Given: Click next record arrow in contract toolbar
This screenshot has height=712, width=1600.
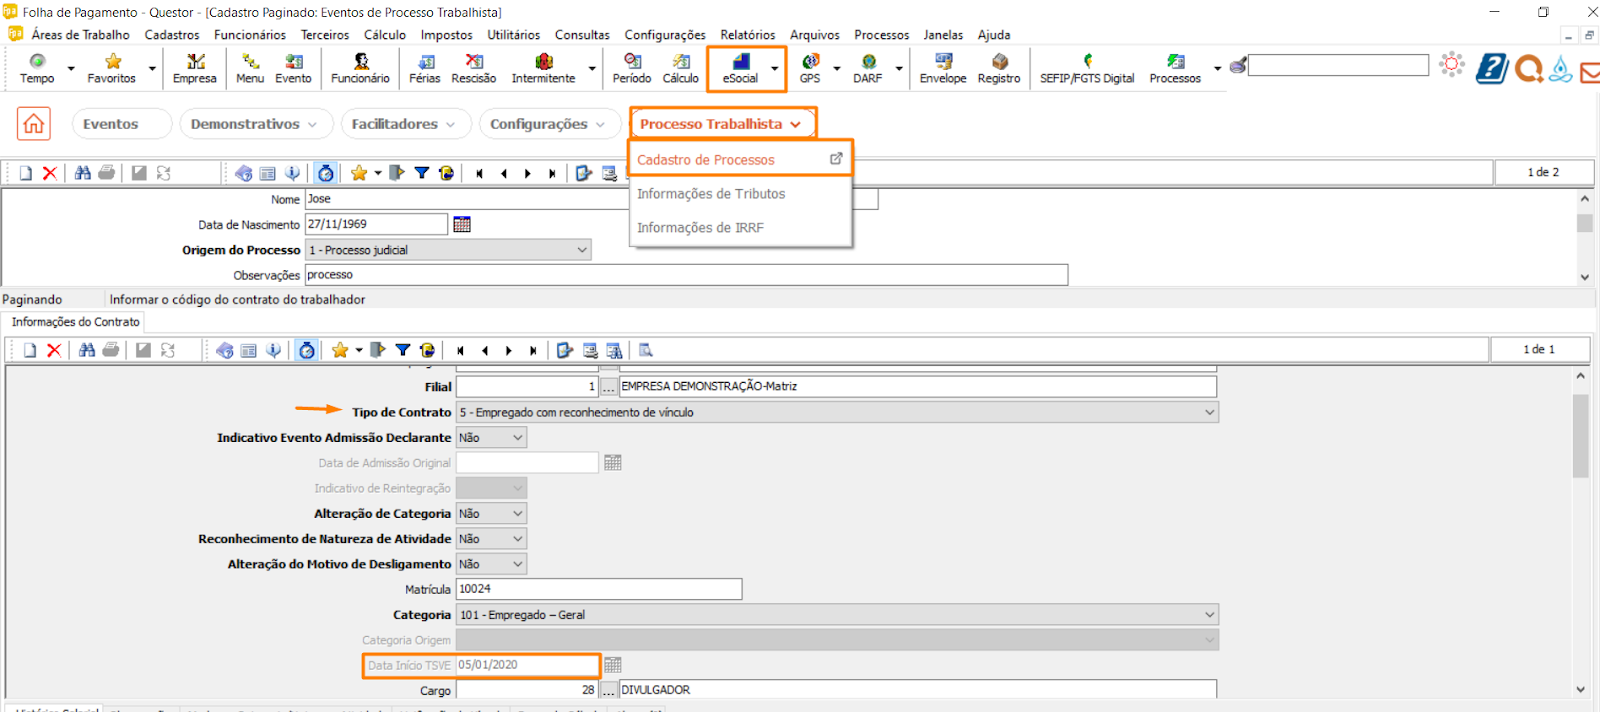Looking at the screenshot, I should tap(509, 350).
